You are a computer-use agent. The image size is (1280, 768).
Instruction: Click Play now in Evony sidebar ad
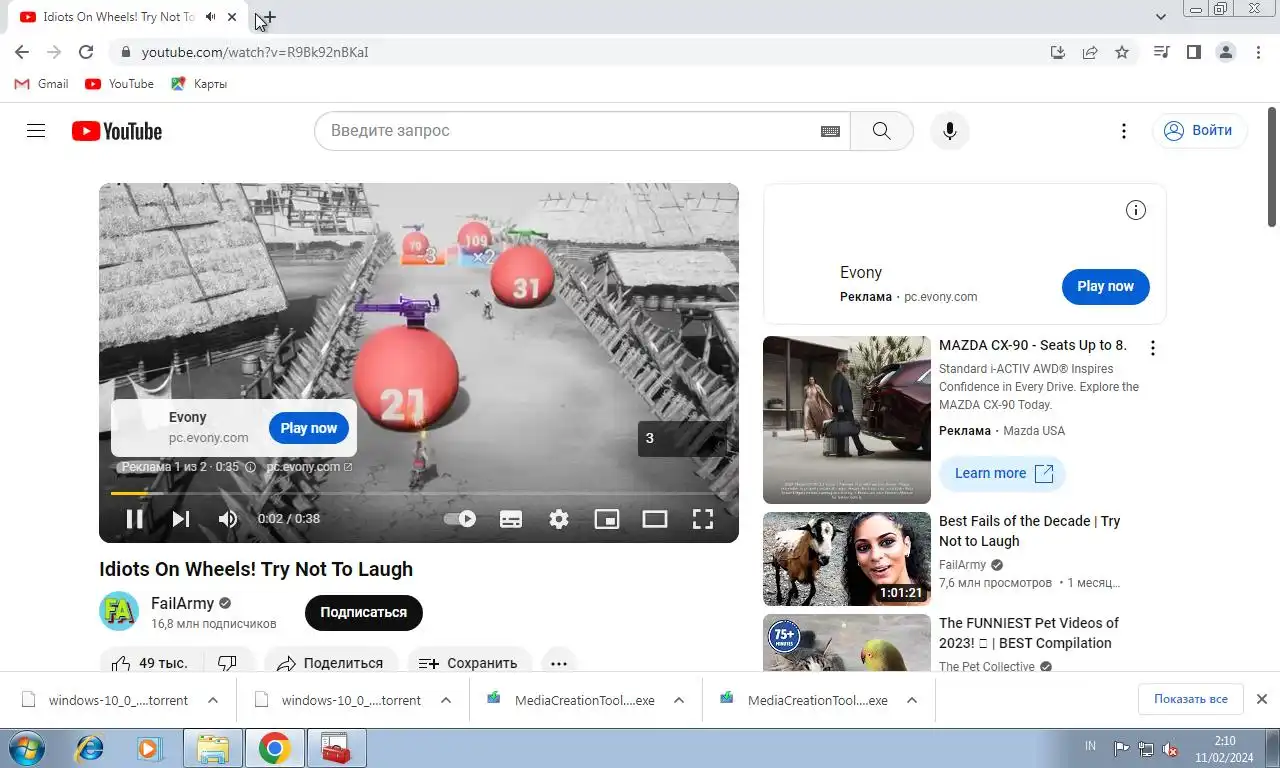coord(1105,286)
